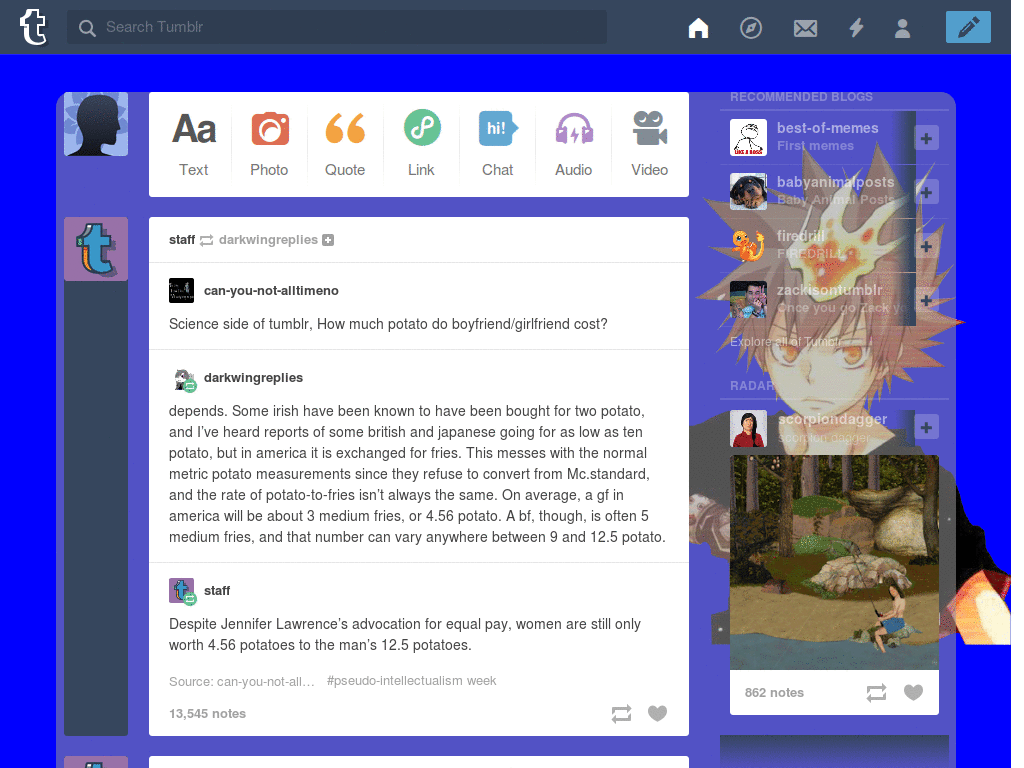This screenshot has height=768, width=1024.
Task: Open staff name in reblog trail
Action: click(217, 590)
